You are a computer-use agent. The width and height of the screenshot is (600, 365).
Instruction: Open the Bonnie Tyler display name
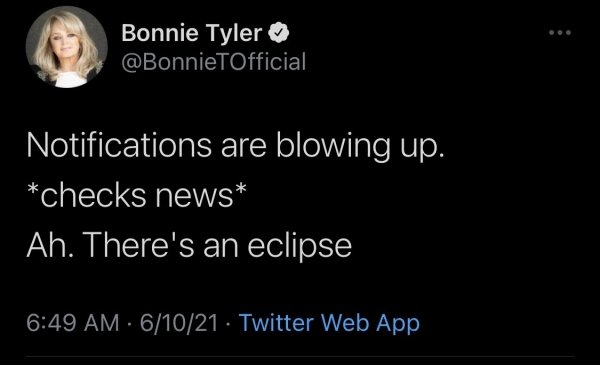click(192, 33)
